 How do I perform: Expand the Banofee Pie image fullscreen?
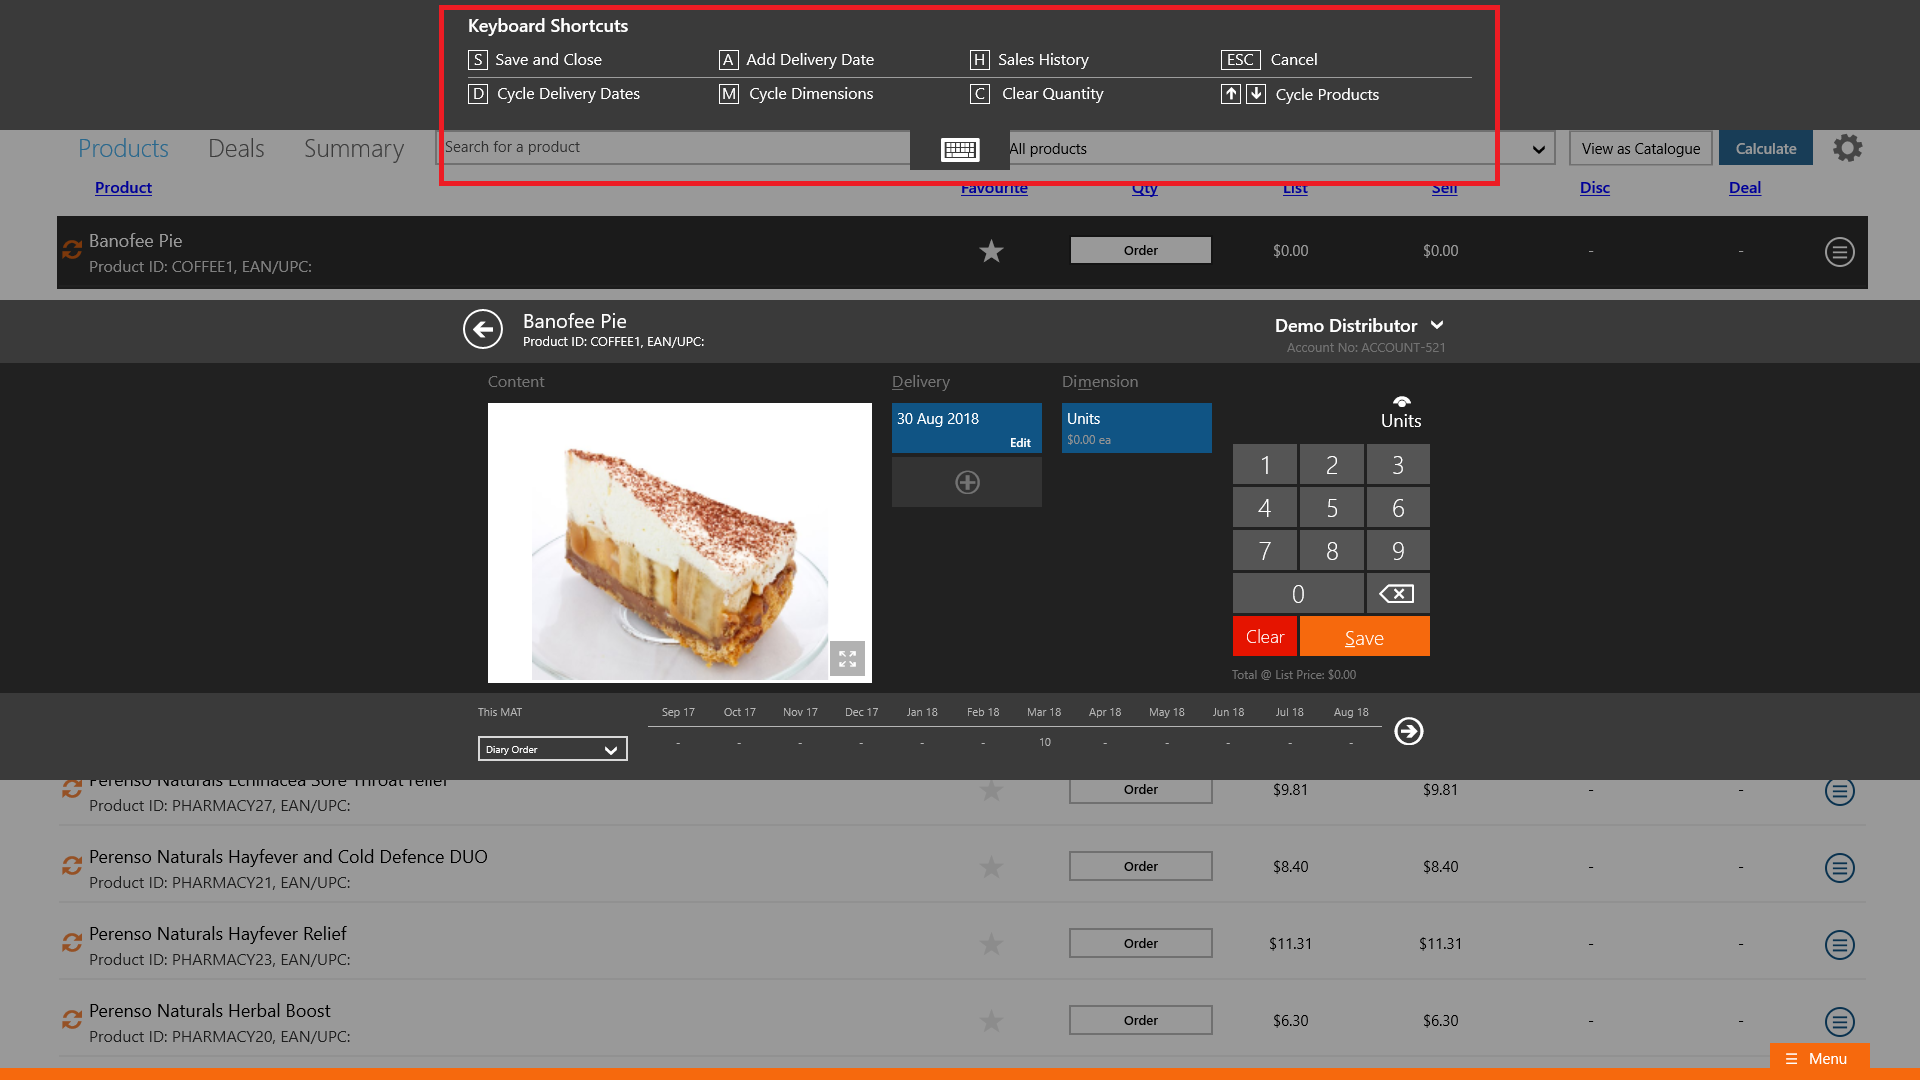847,658
